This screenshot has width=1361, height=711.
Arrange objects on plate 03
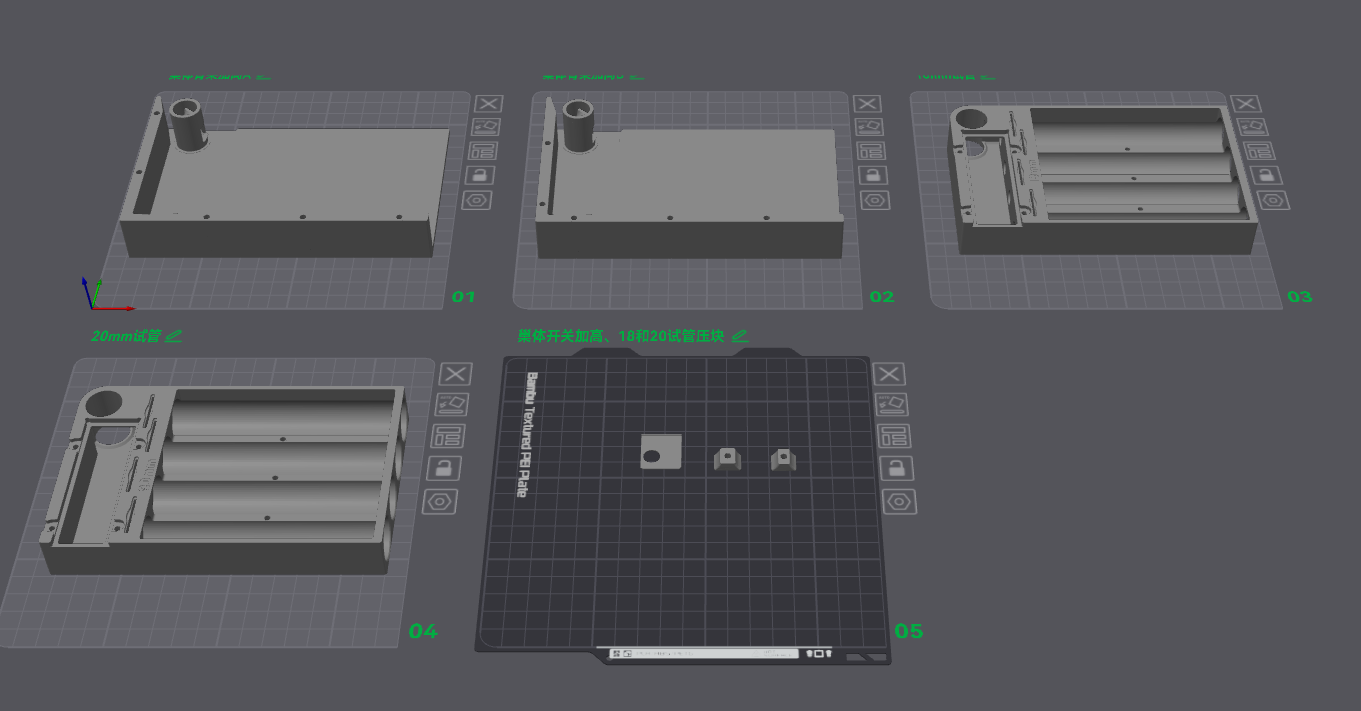click(x=1257, y=151)
